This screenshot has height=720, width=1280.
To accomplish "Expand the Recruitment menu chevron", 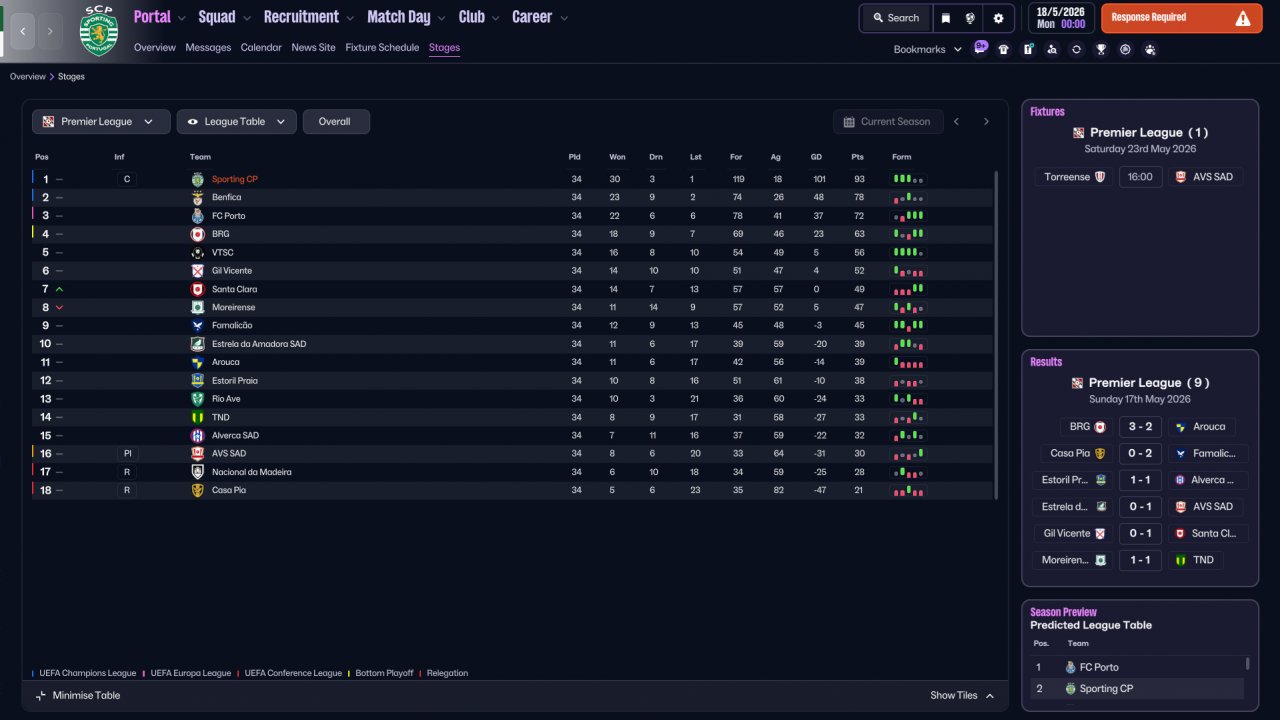I will (349, 18).
